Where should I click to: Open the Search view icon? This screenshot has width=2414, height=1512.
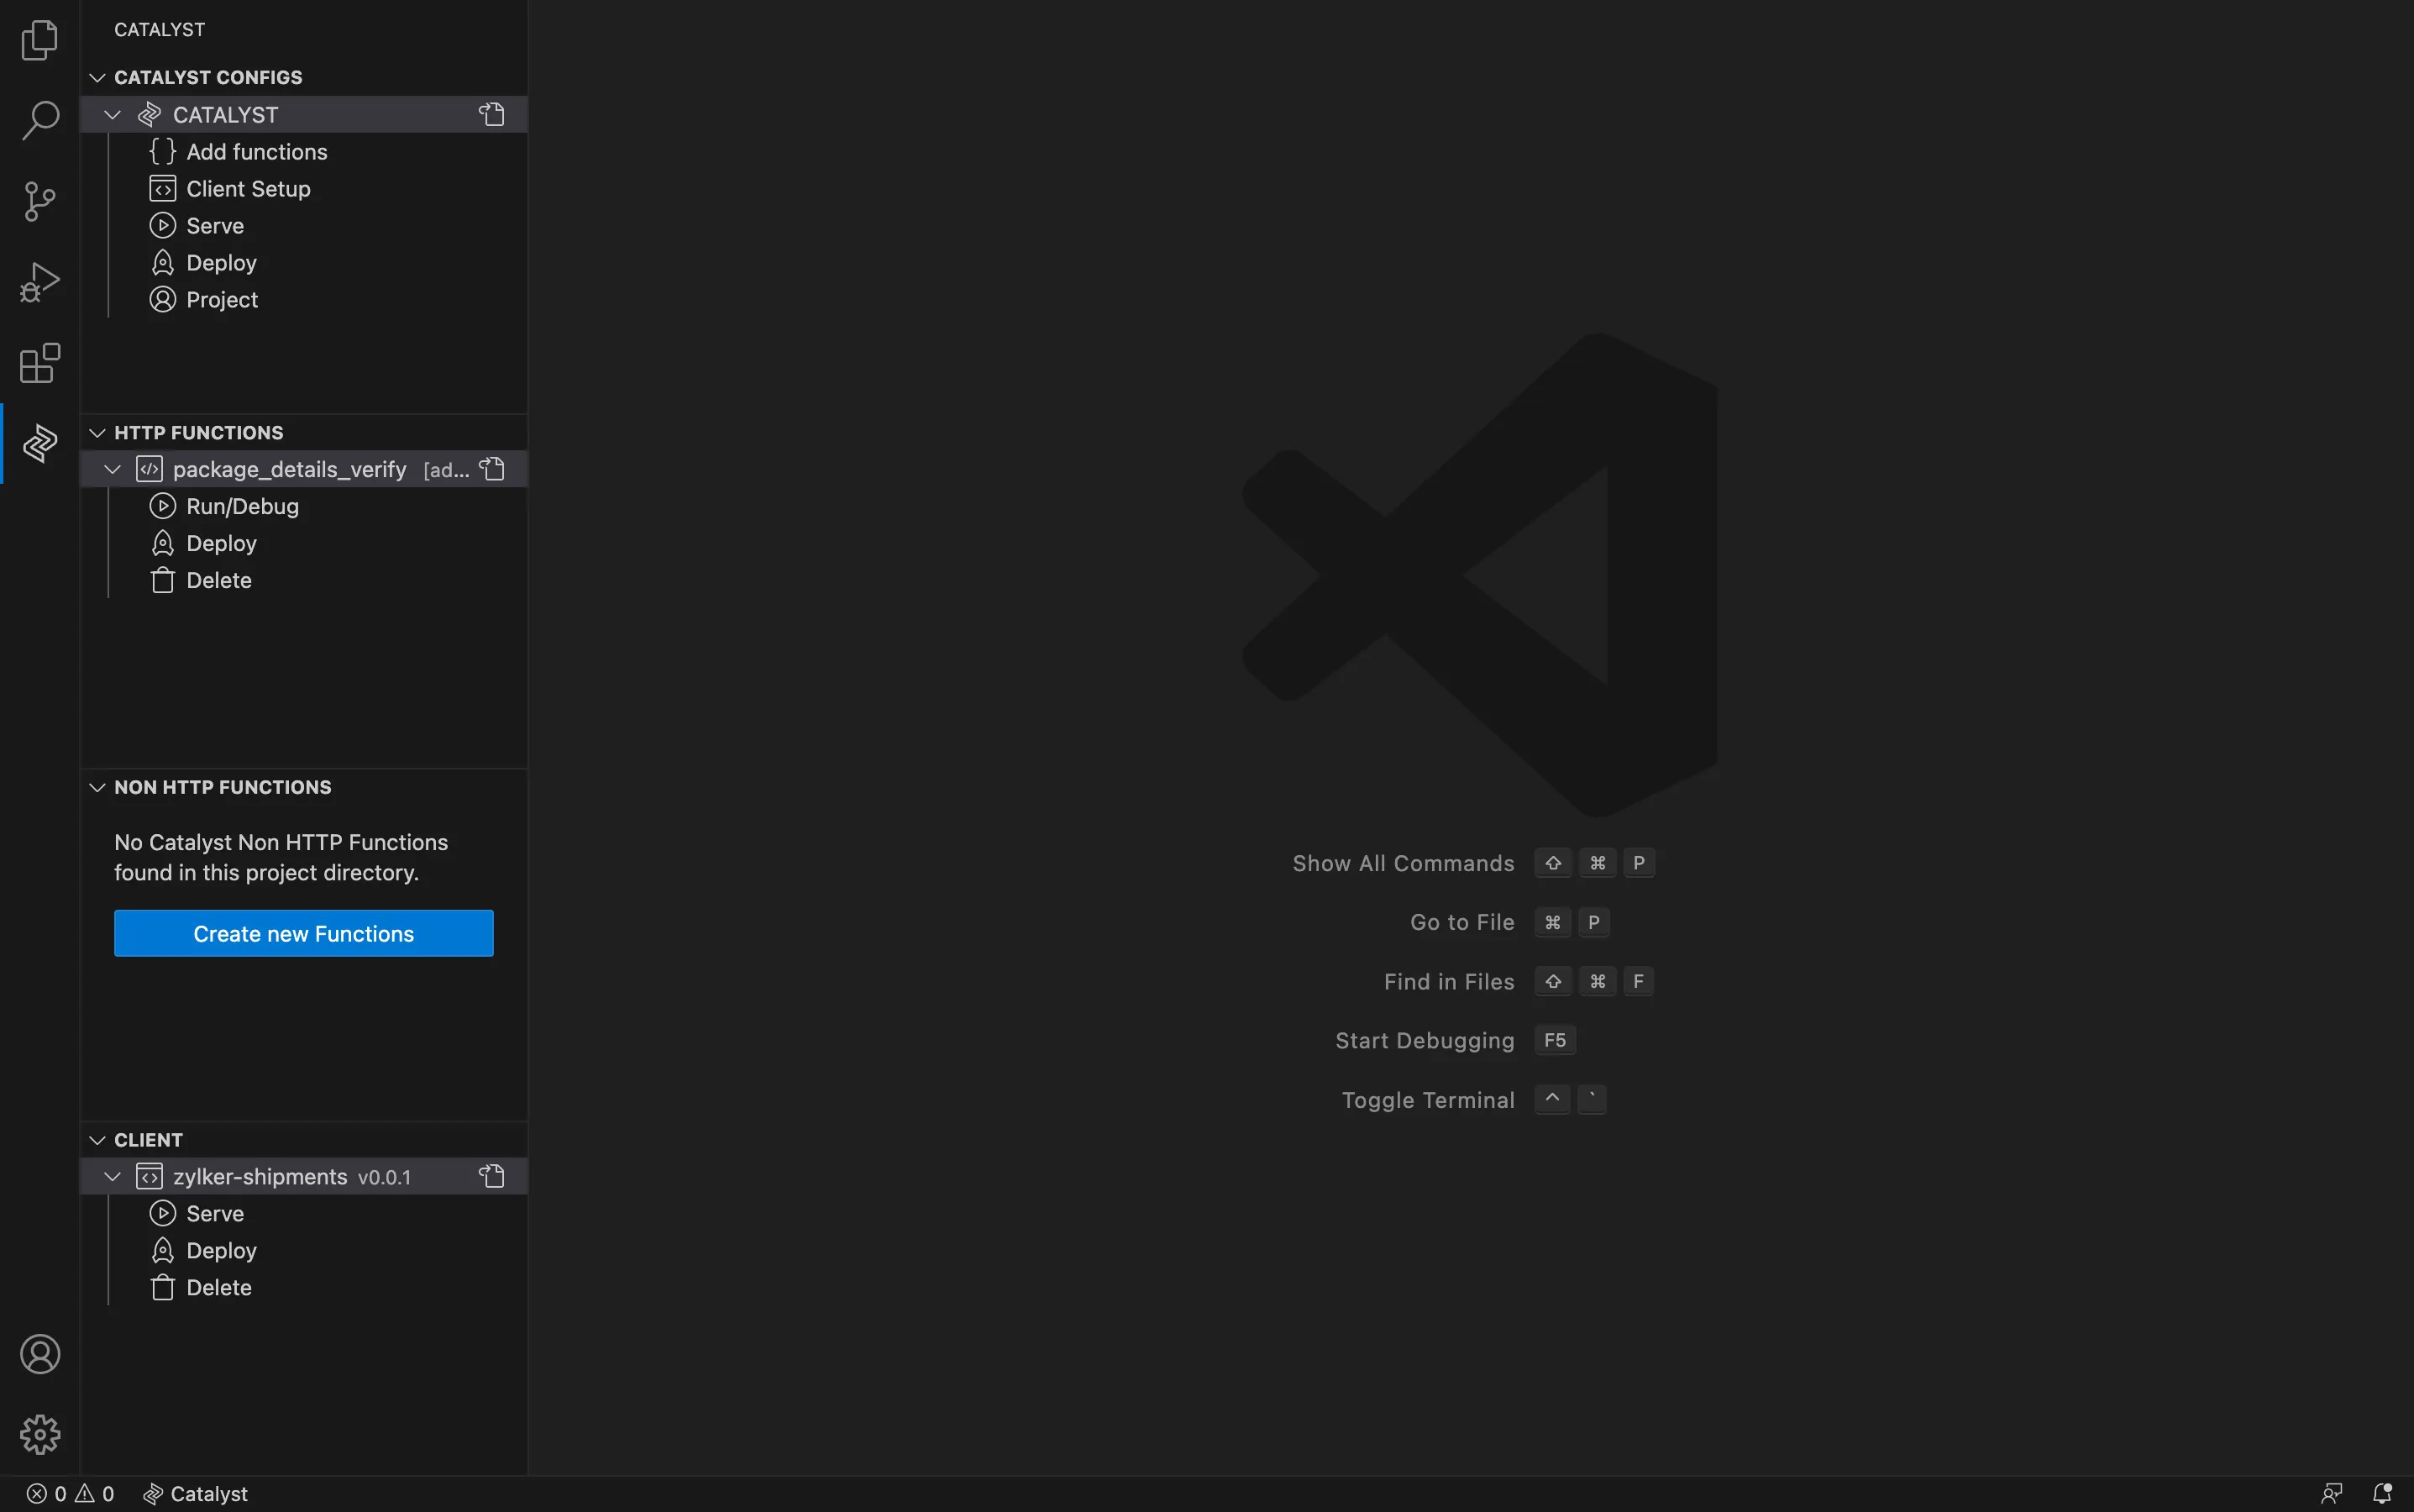(x=40, y=120)
